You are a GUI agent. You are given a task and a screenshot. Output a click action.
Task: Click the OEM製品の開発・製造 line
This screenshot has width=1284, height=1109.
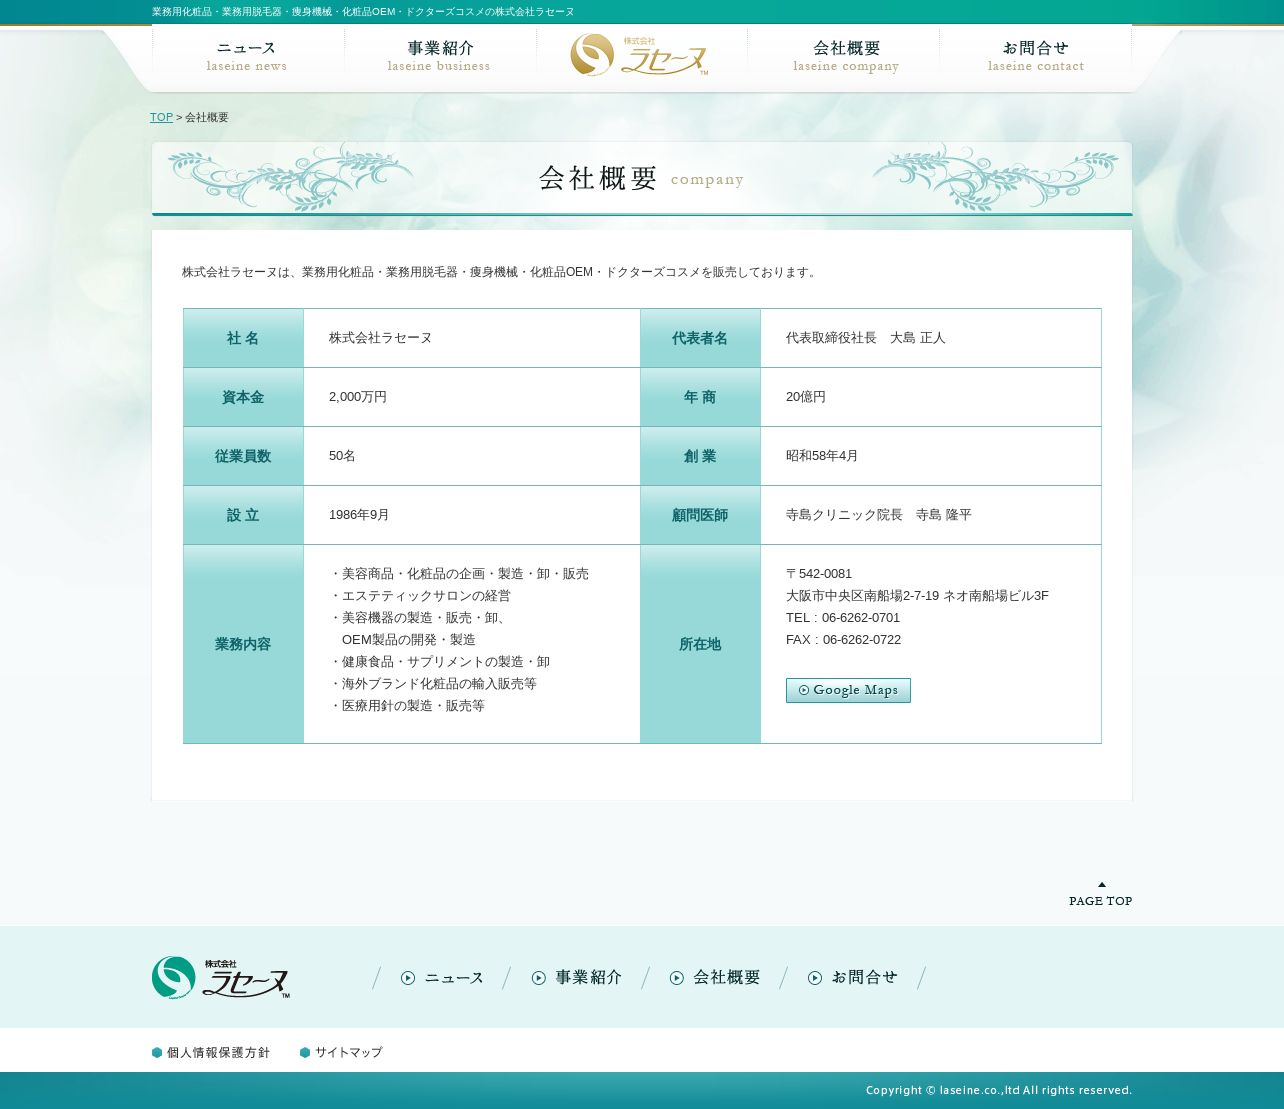409,640
